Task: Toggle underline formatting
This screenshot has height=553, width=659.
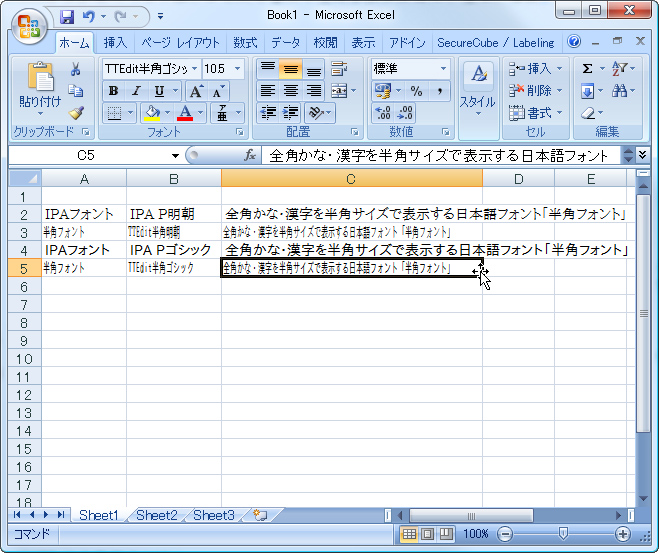Action: (159, 91)
